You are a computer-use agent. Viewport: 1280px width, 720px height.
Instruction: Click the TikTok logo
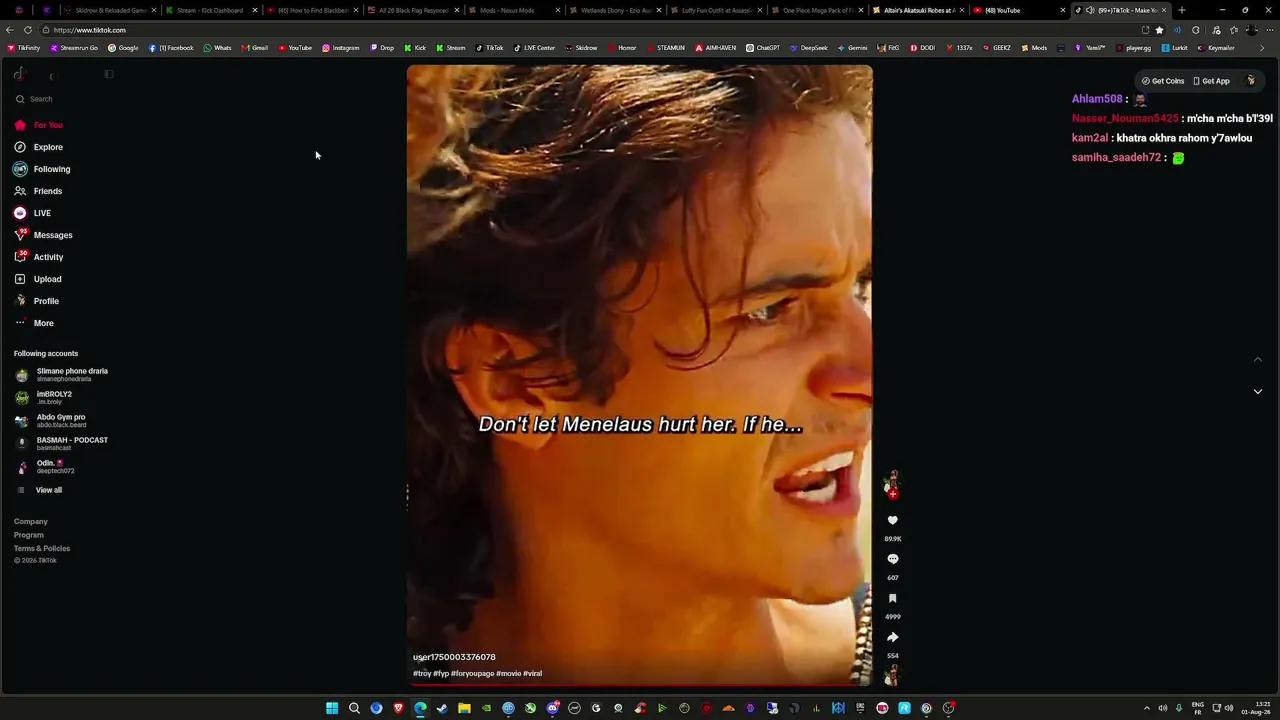20,74
